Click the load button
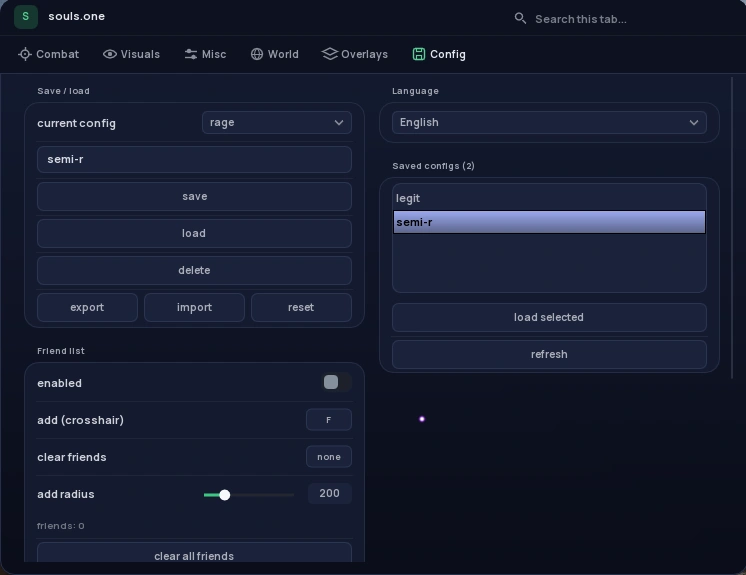 (195, 234)
